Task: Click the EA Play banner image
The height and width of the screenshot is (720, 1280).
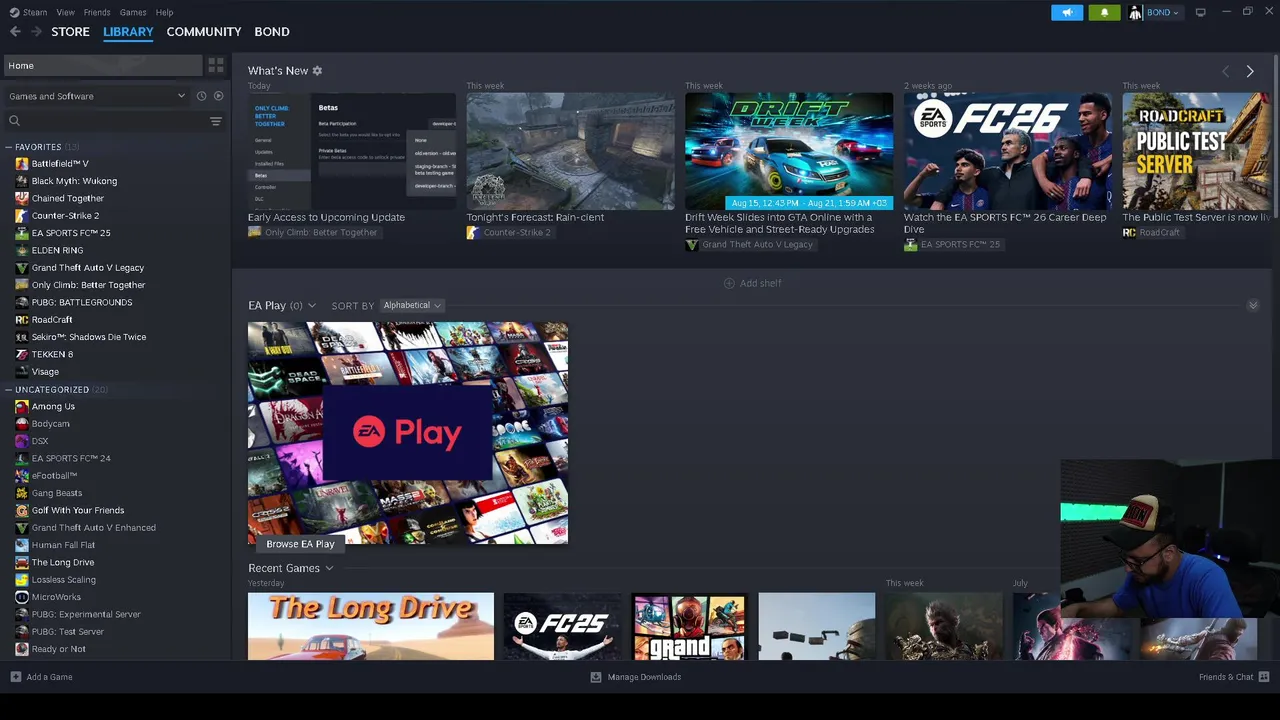Action: click(x=408, y=433)
